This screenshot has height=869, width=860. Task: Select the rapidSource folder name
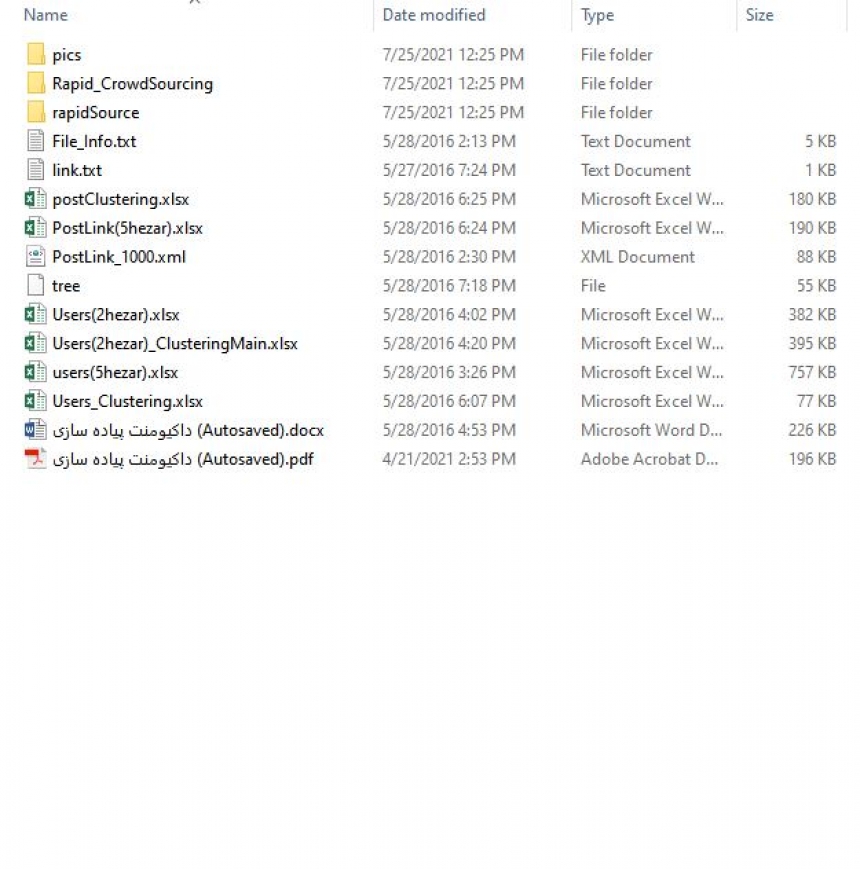(x=95, y=113)
